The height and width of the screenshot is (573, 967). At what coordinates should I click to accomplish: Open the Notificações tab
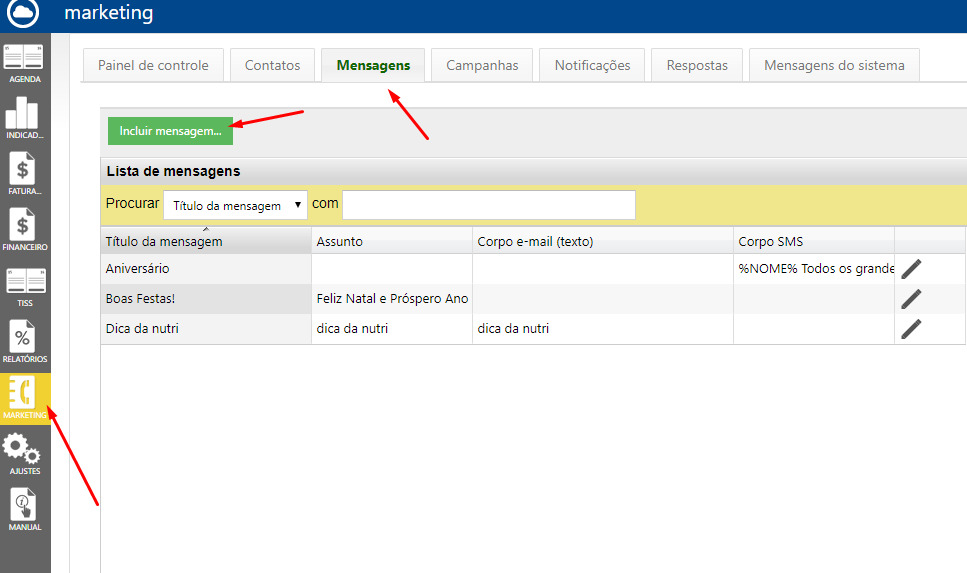pyautogui.click(x=592, y=65)
